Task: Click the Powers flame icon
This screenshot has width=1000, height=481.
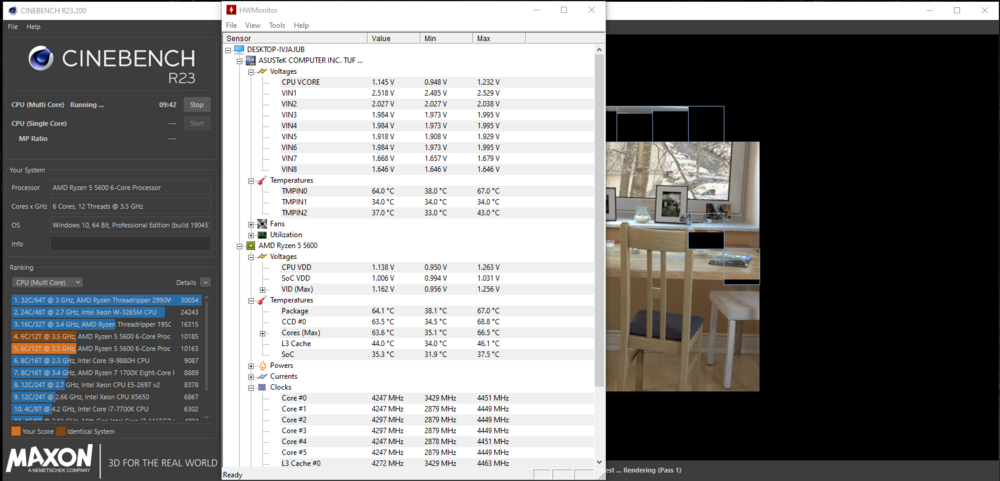Action: (262, 365)
